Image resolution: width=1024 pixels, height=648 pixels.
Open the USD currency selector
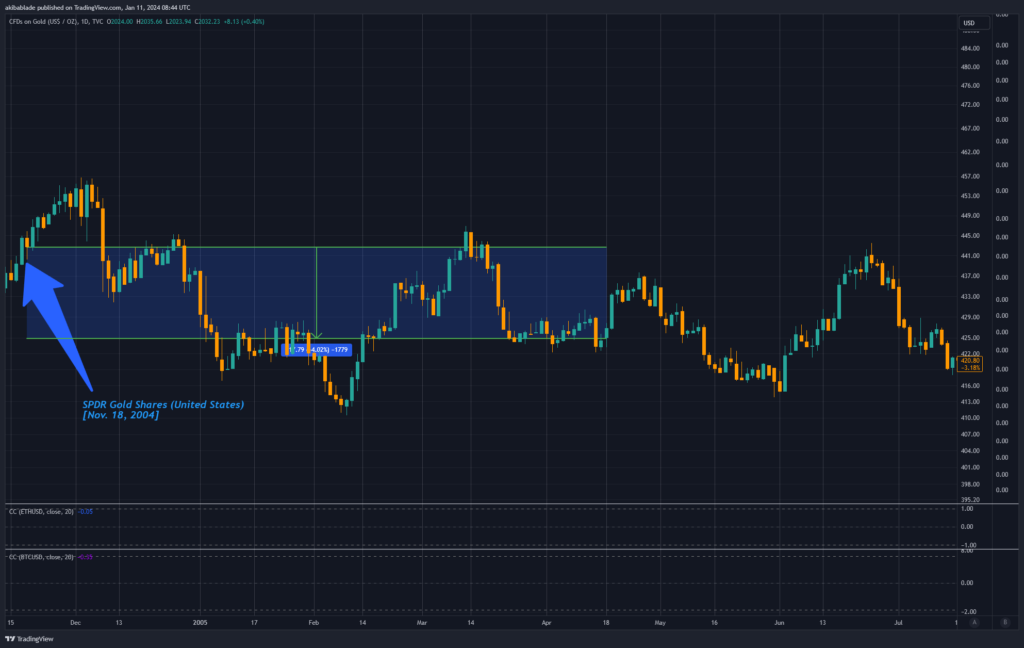pyautogui.click(x=969, y=22)
